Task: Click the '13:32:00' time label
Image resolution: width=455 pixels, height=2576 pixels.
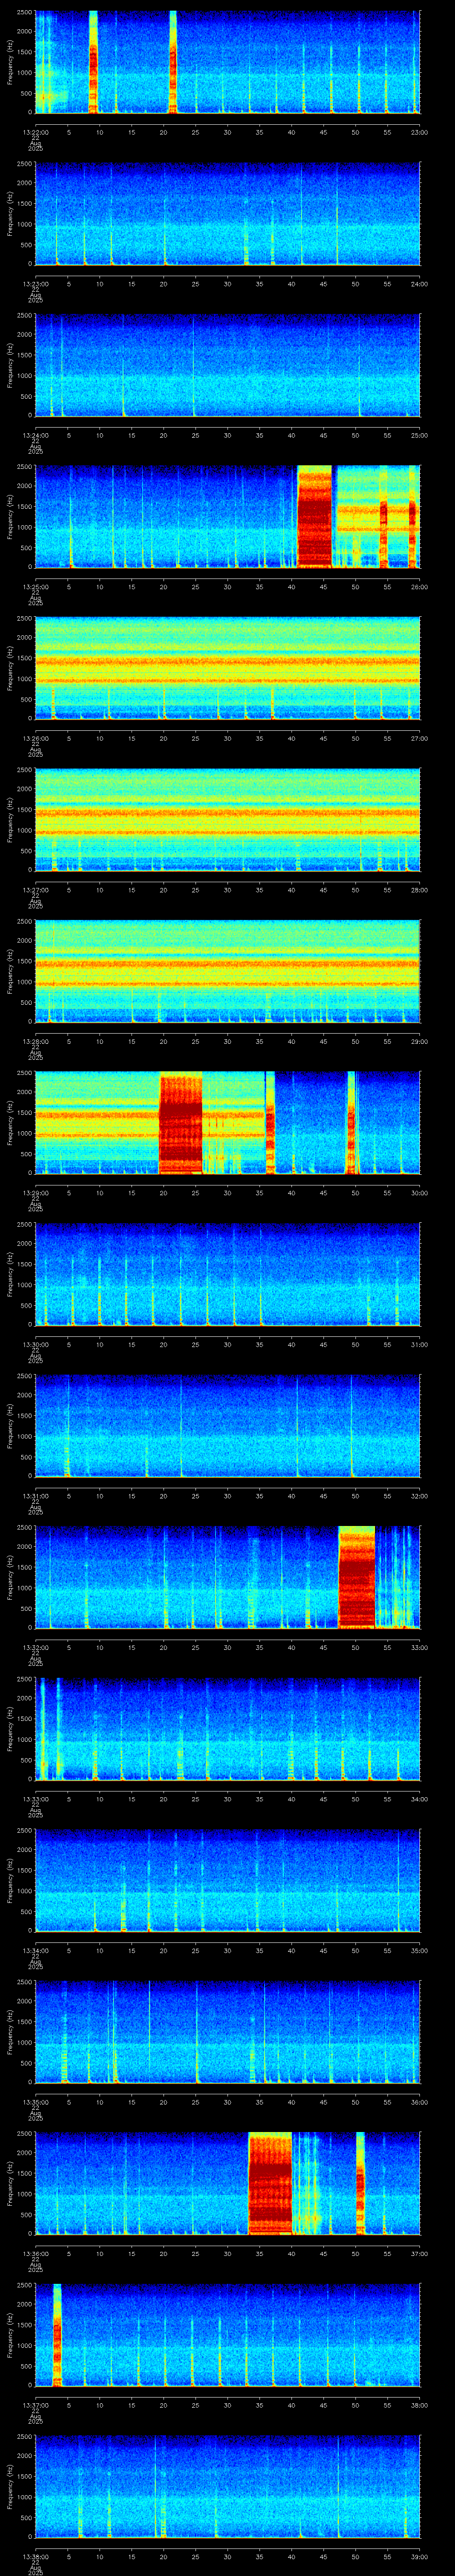Action: (x=36, y=1647)
